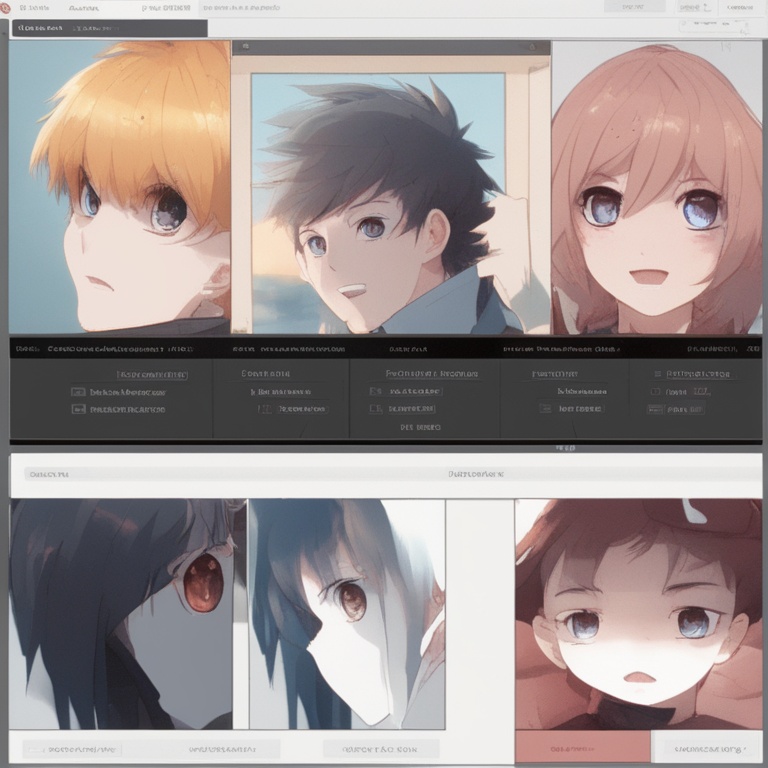Open the orange-haired character thumbnail

click(x=120, y=187)
